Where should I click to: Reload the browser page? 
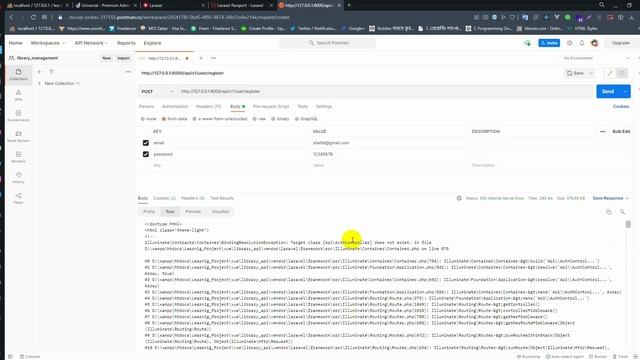point(33,18)
